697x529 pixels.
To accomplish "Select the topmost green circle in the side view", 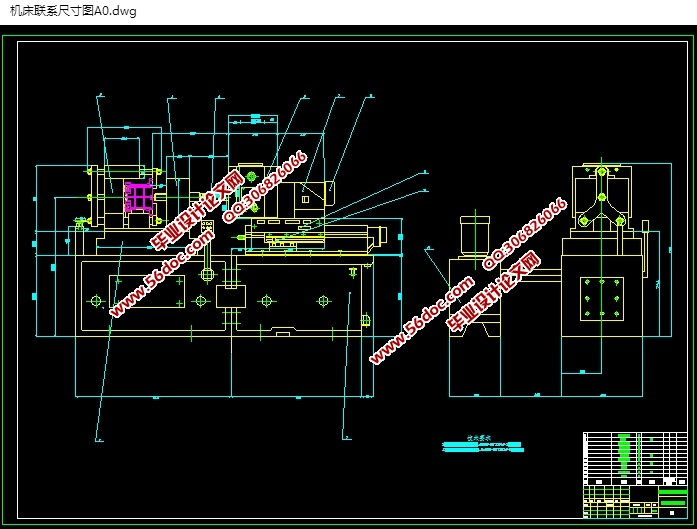I will tap(600, 170).
